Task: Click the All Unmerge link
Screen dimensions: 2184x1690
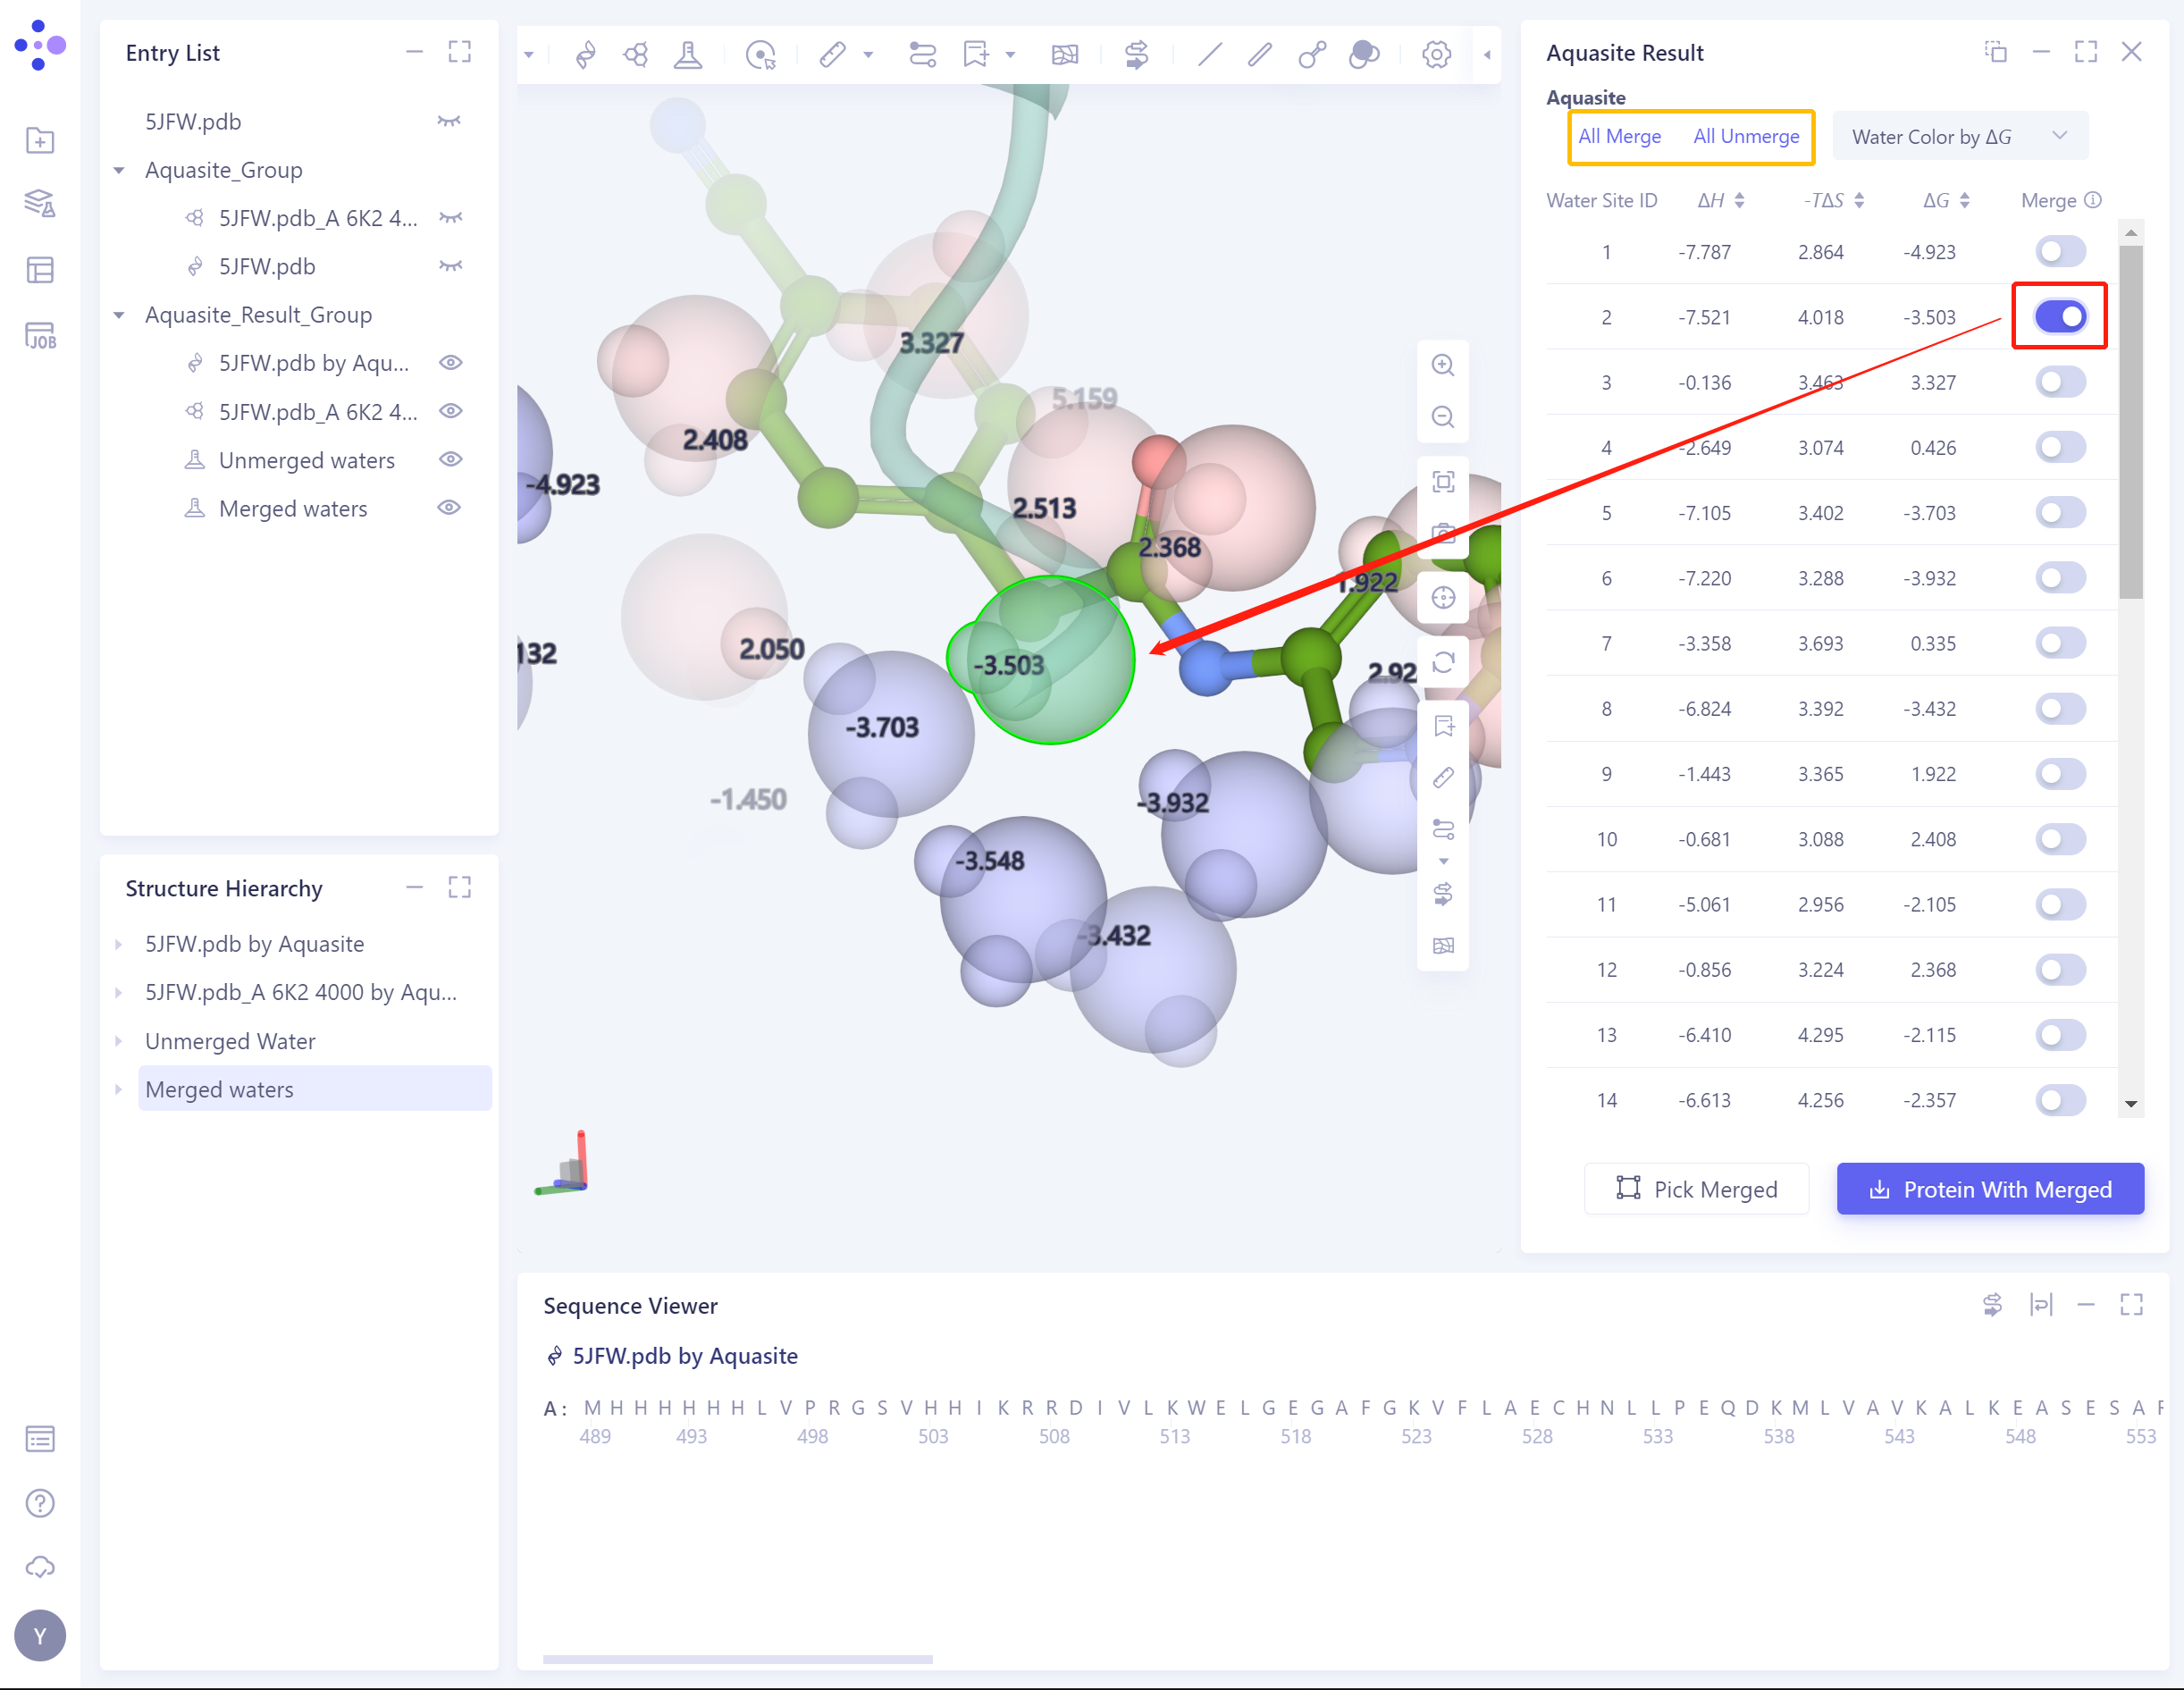Action: point(1745,137)
